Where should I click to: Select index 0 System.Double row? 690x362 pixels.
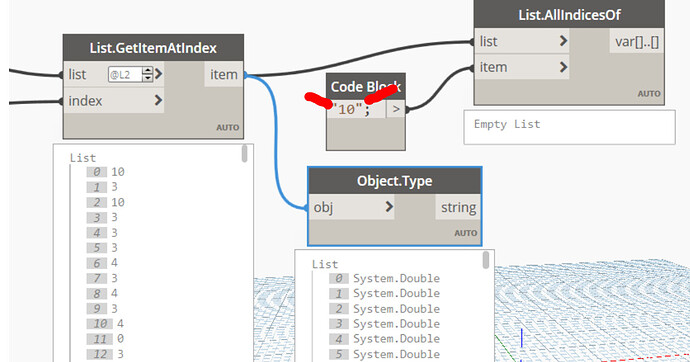point(385,278)
